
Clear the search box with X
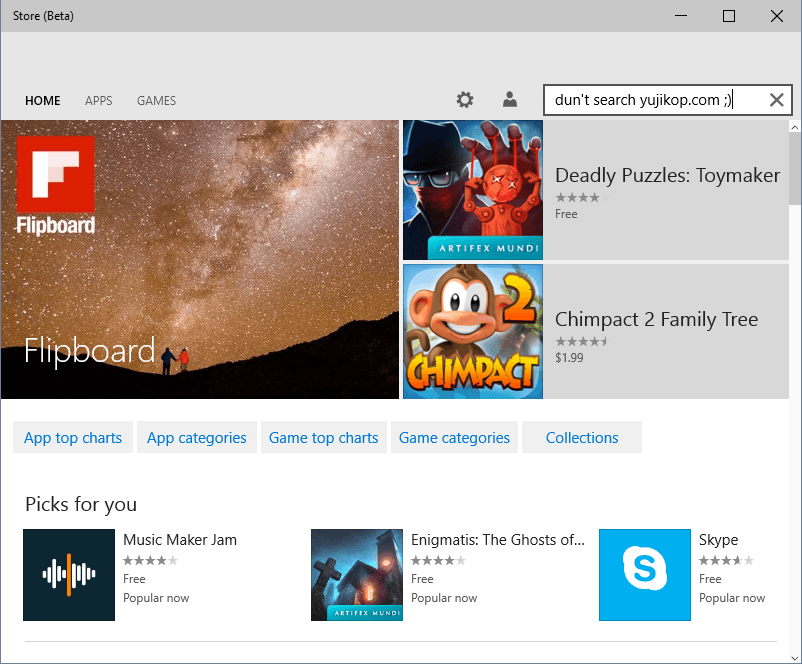point(776,100)
